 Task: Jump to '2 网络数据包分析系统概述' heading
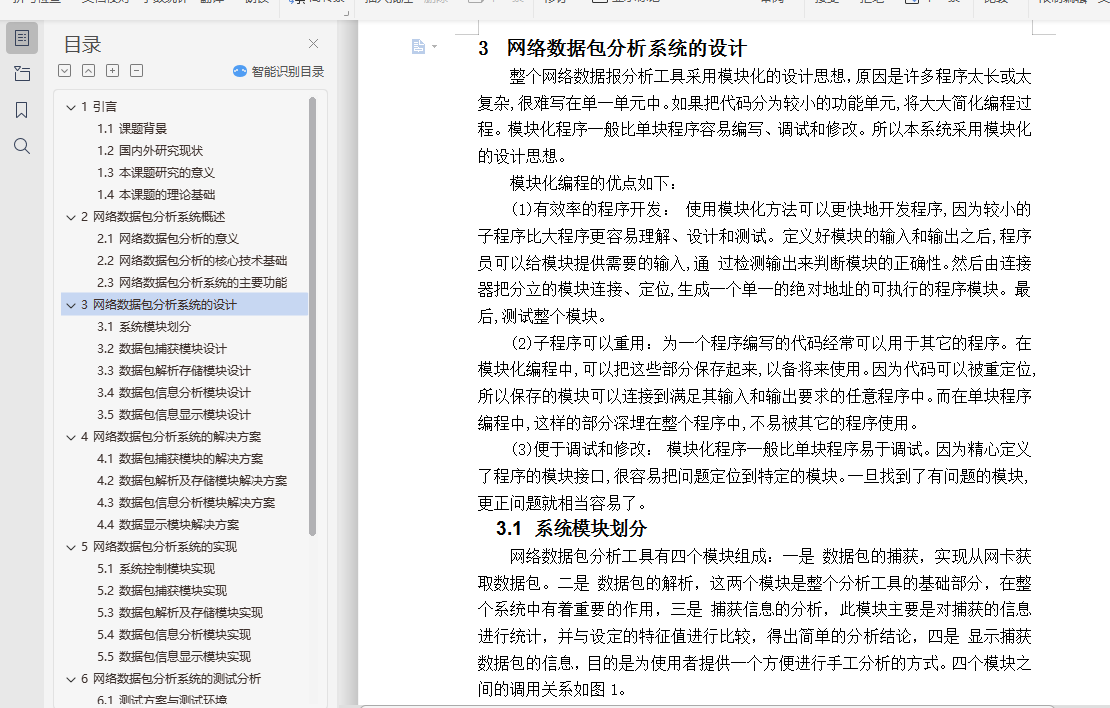(x=153, y=217)
